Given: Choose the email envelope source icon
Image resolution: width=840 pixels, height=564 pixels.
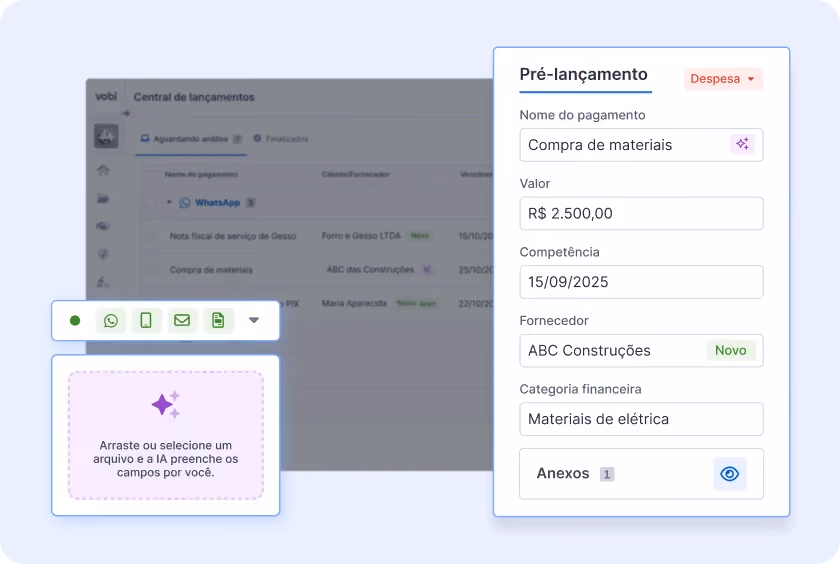Looking at the screenshot, I should (x=182, y=320).
